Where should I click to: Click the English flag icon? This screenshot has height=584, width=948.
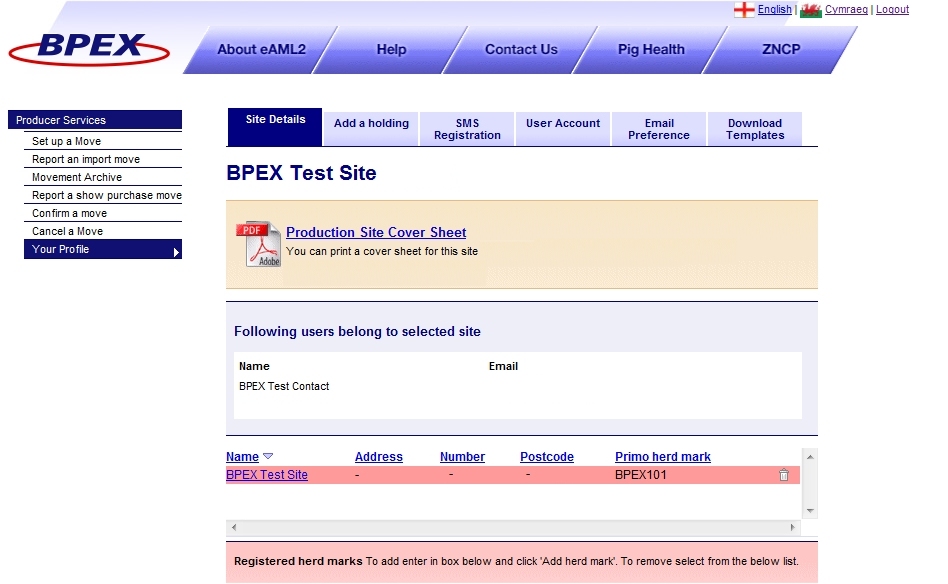pyautogui.click(x=744, y=10)
